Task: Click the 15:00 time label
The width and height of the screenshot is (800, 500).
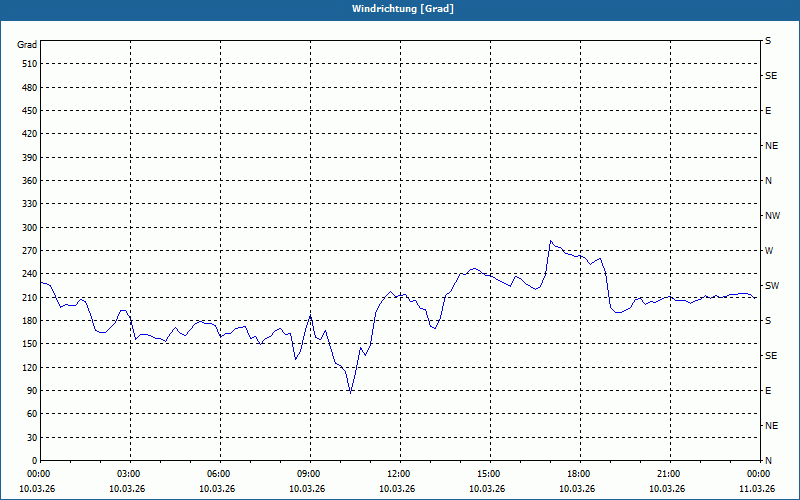Action: 488,474
